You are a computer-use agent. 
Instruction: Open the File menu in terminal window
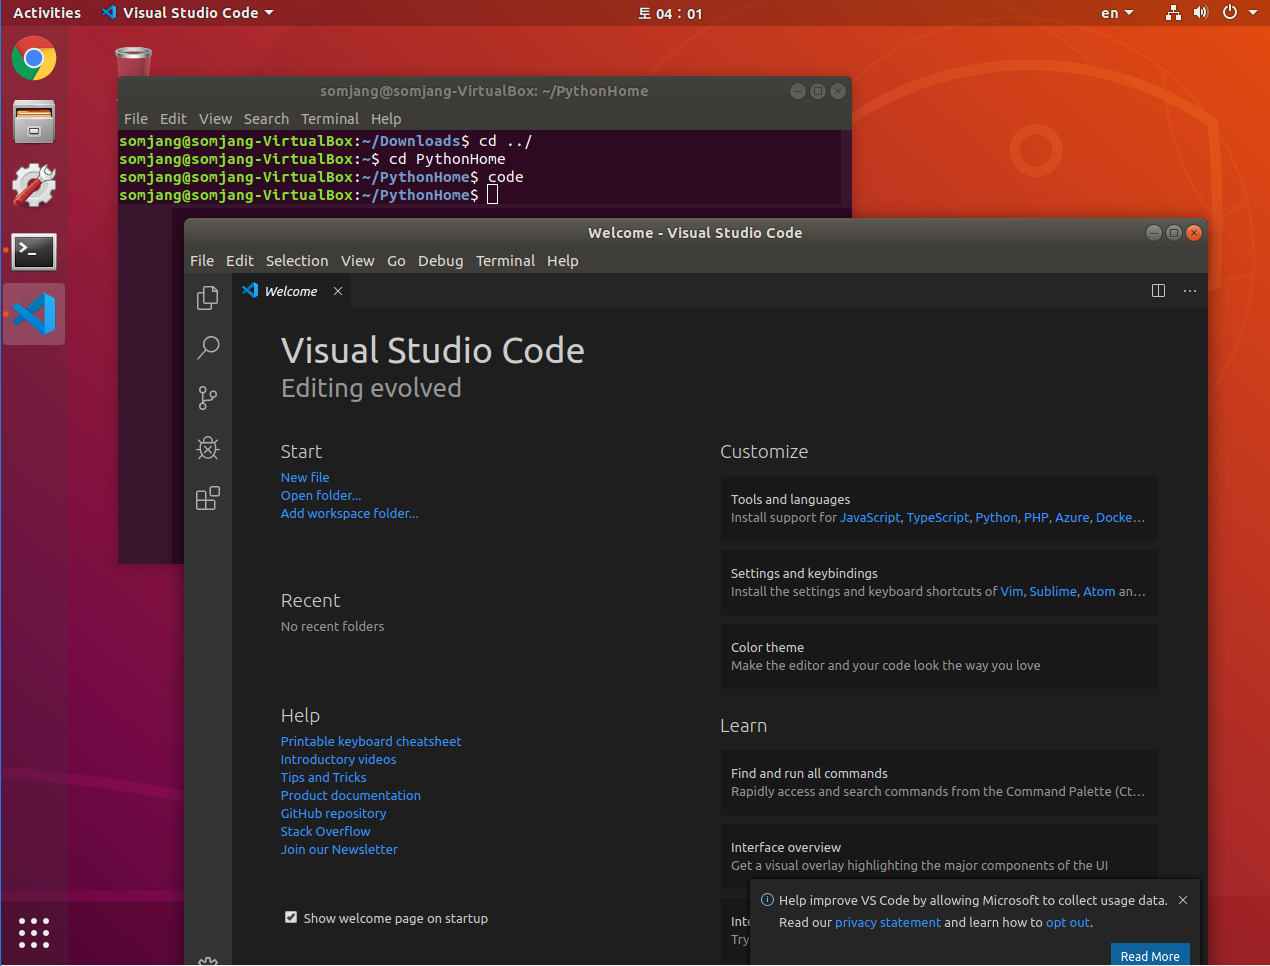pos(136,119)
